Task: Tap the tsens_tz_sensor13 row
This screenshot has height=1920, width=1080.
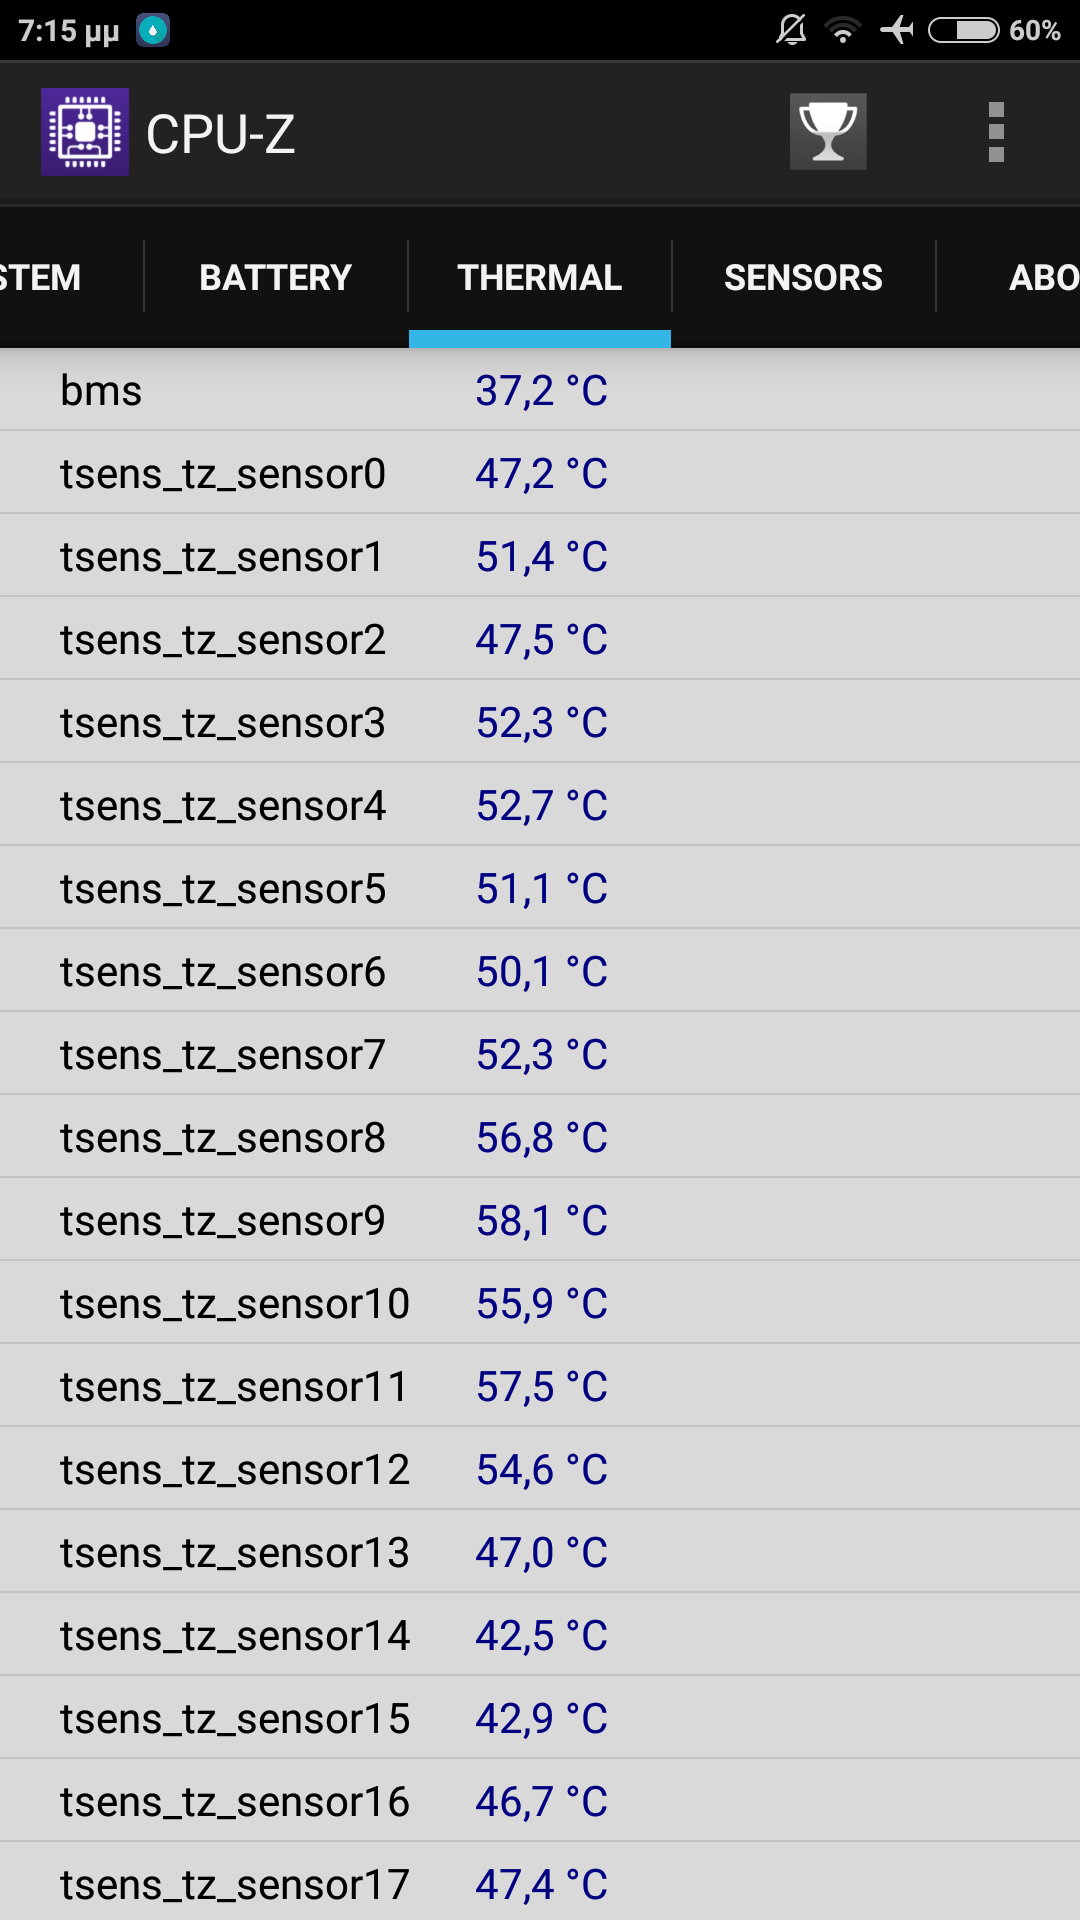Action: pyautogui.click(x=540, y=1553)
